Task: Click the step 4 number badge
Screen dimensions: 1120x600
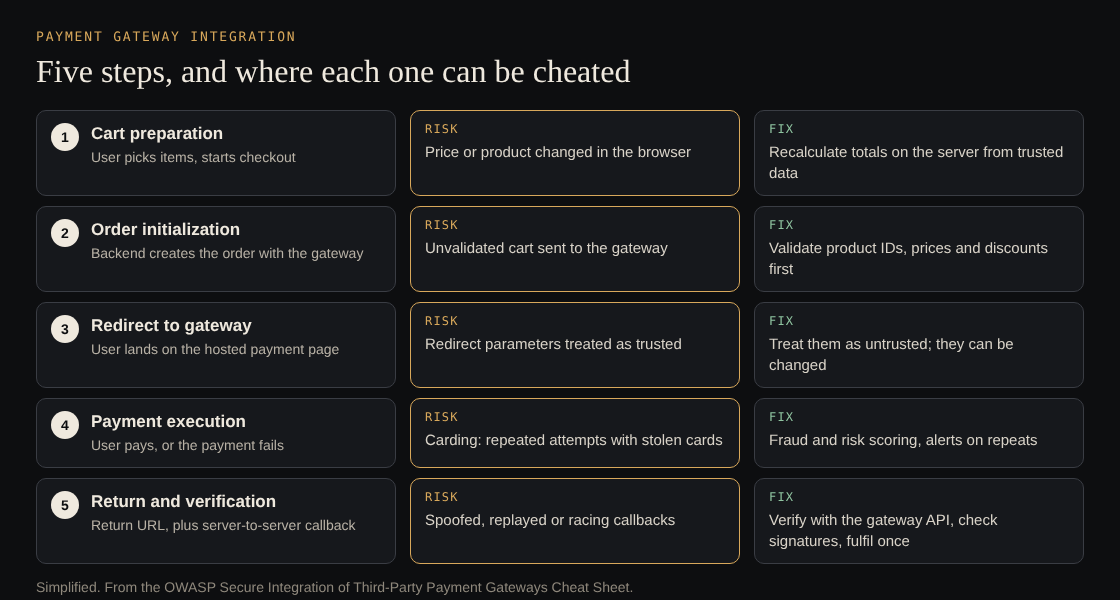Action: click(65, 425)
